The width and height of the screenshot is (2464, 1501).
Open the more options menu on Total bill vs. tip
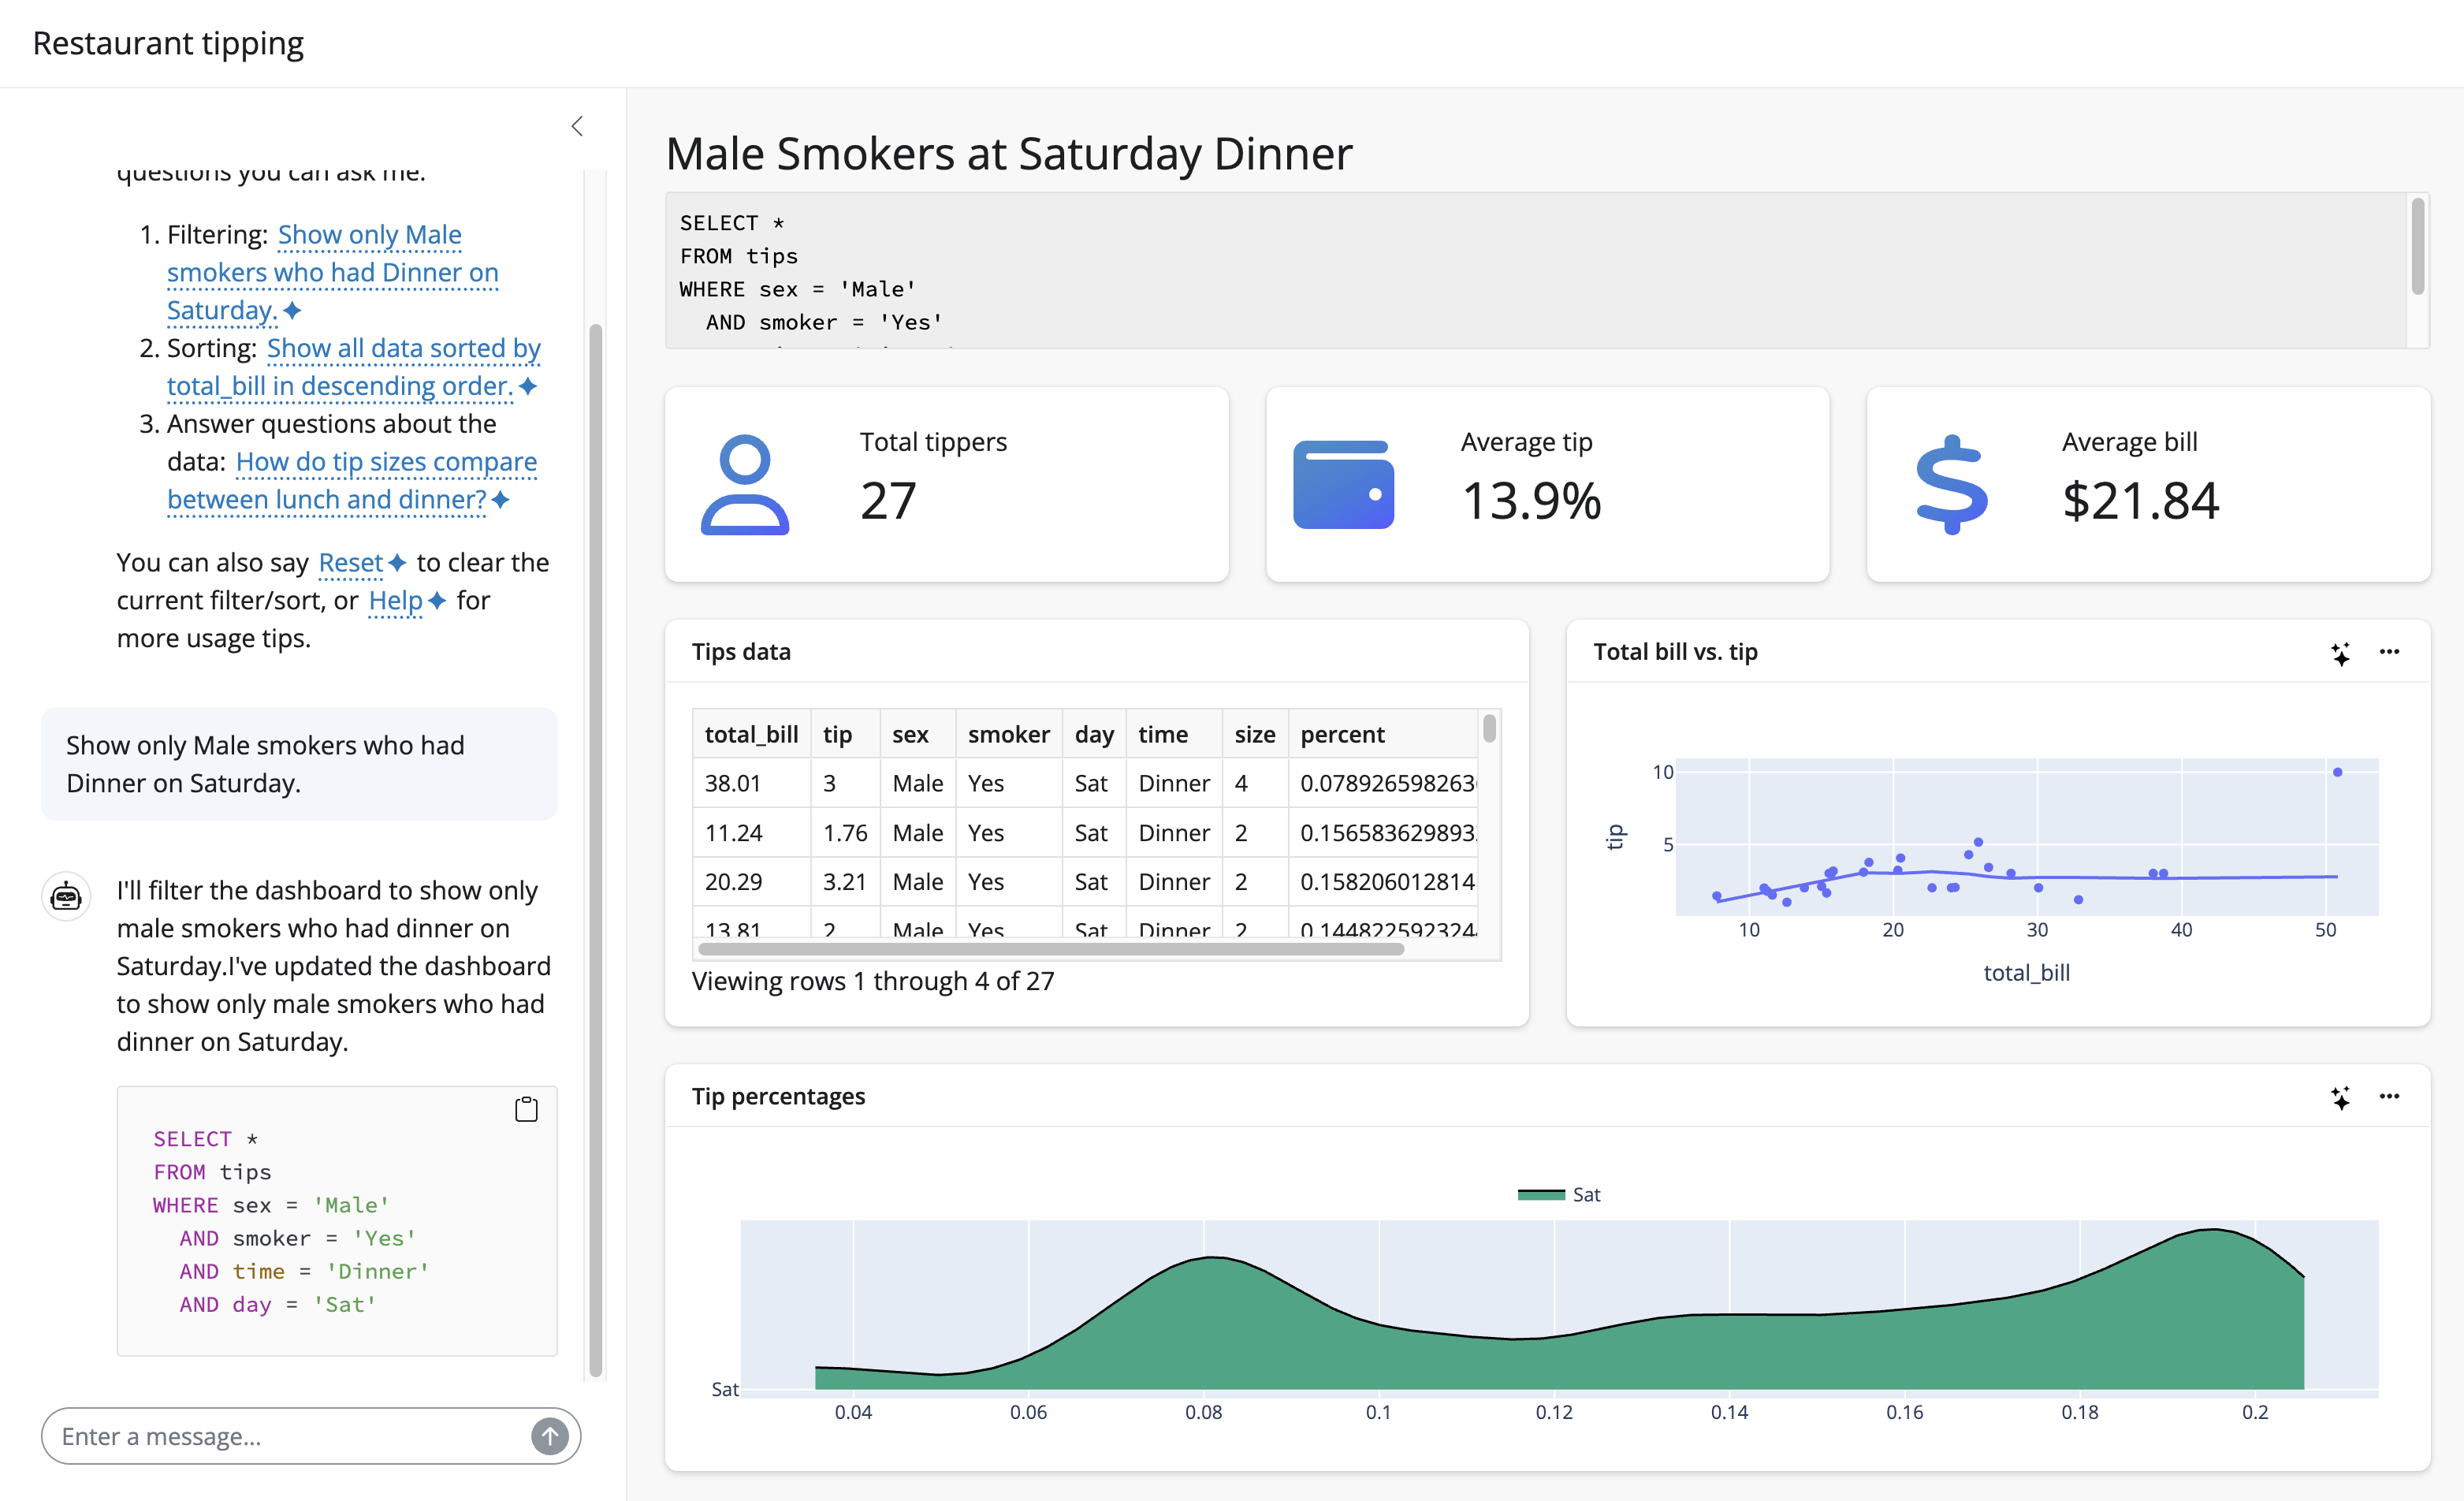point(2390,651)
